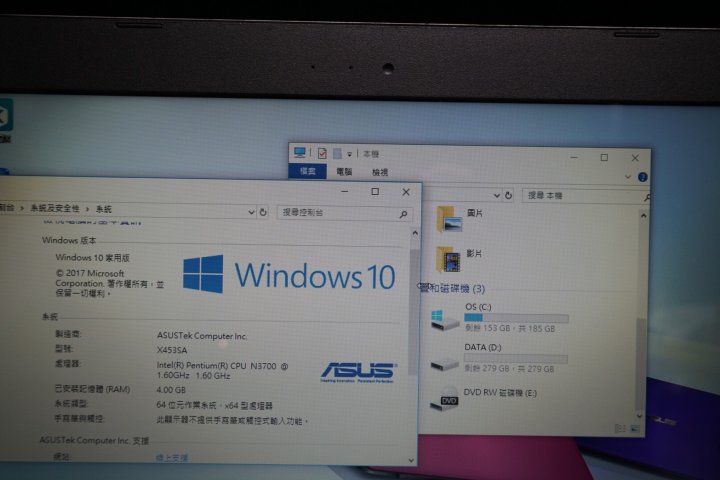
Task: Open the 電腦 ribbon tab
Action: click(344, 172)
